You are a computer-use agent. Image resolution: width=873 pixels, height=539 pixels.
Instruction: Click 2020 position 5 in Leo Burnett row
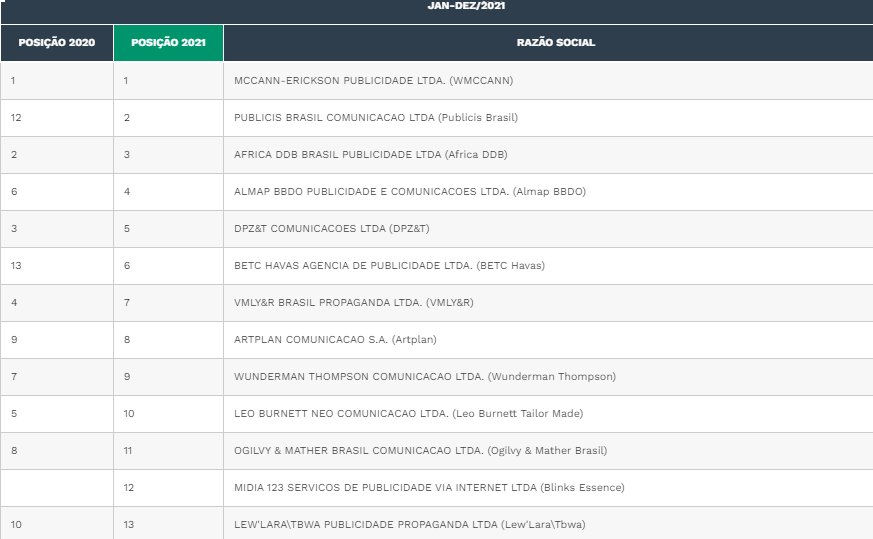(57, 414)
